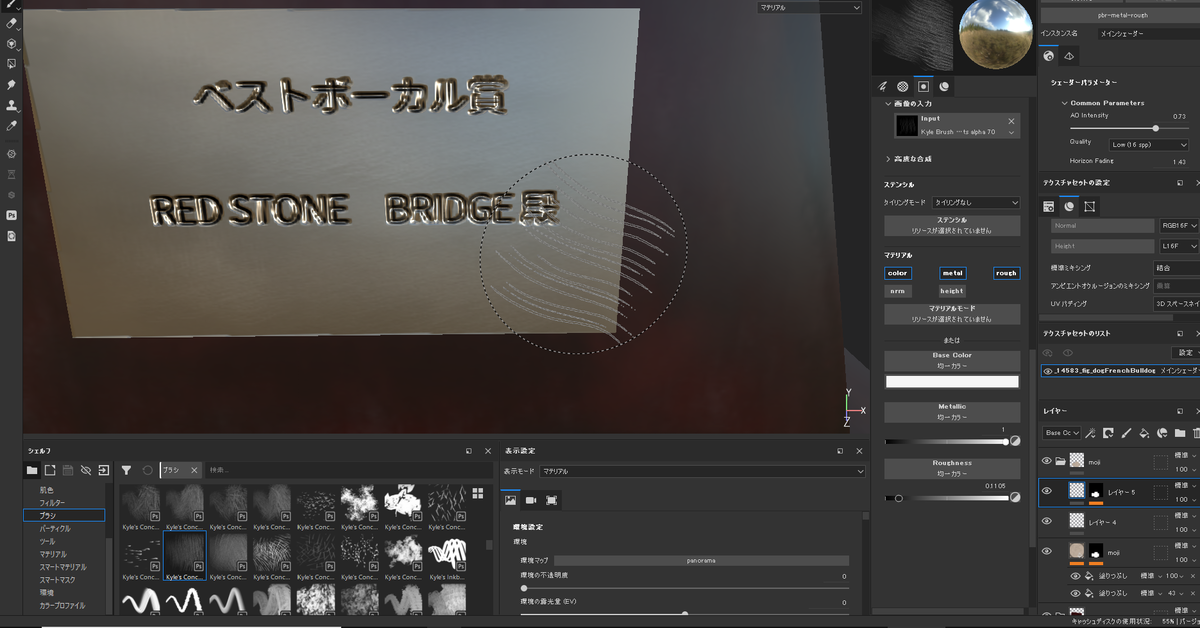Open the Height L16F format dropdown
The width and height of the screenshot is (1200, 628).
click(1179, 246)
